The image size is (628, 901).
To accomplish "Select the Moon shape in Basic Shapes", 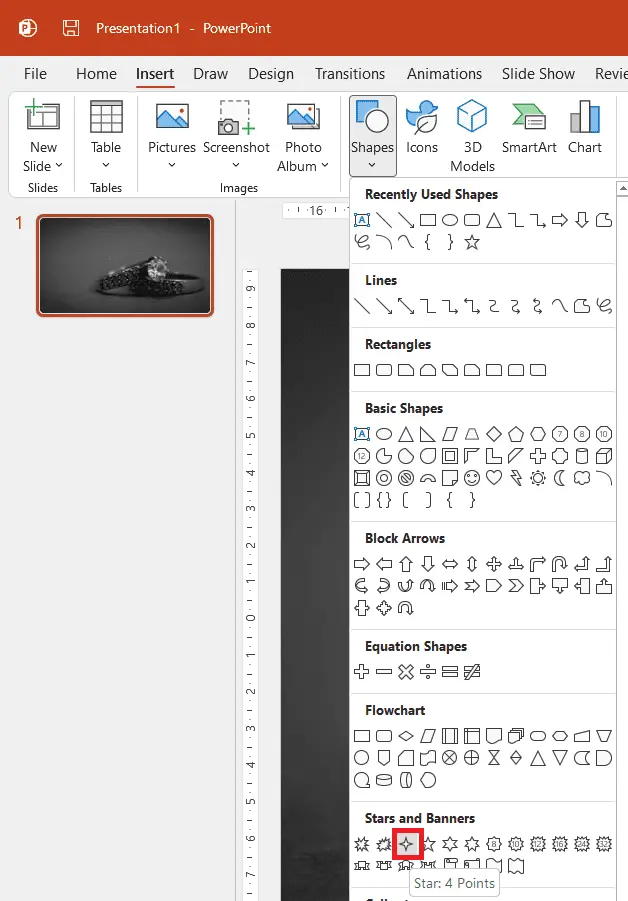I will [560, 478].
